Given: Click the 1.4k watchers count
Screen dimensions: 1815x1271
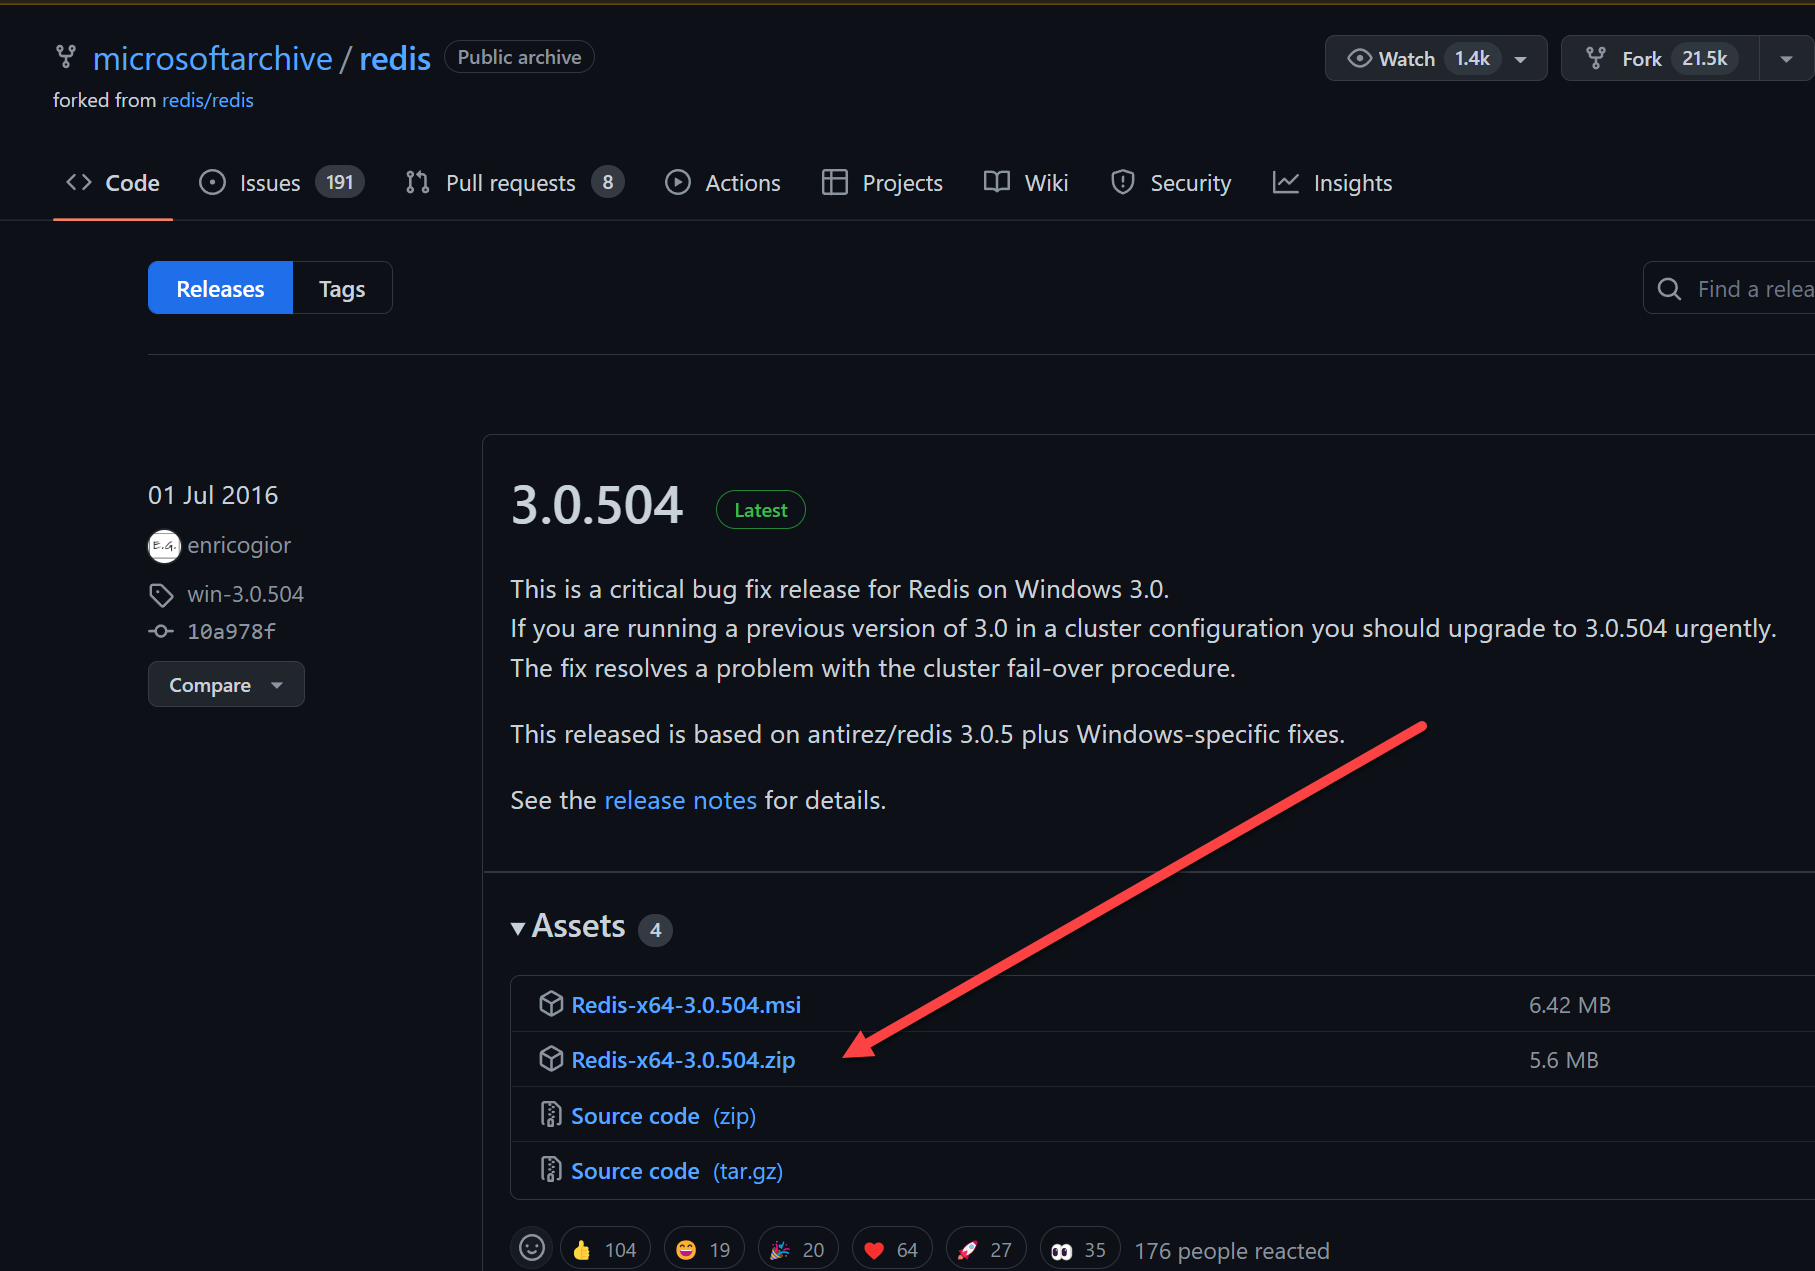Looking at the screenshot, I should click(x=1472, y=59).
